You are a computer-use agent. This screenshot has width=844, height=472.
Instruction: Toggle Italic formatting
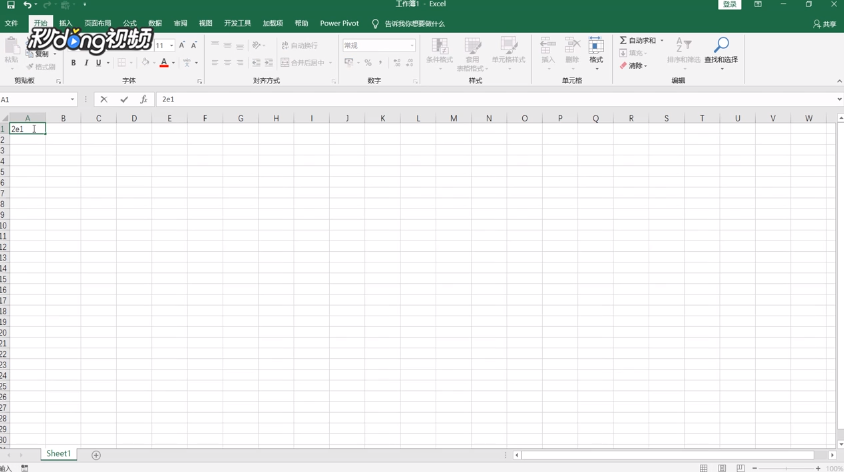(86, 63)
